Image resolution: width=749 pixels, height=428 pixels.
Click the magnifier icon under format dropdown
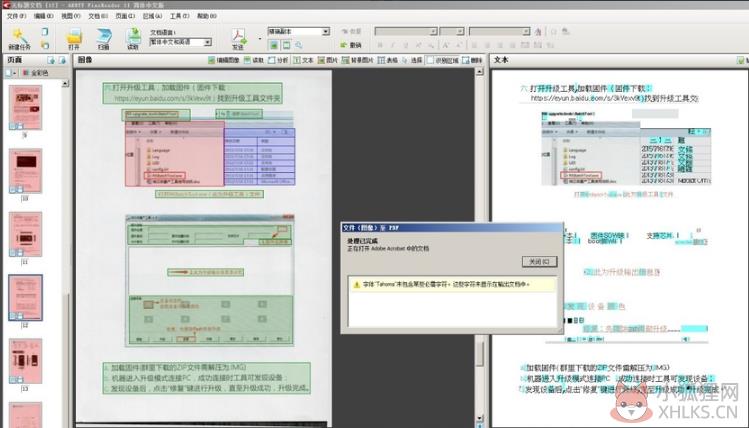tap(299, 45)
